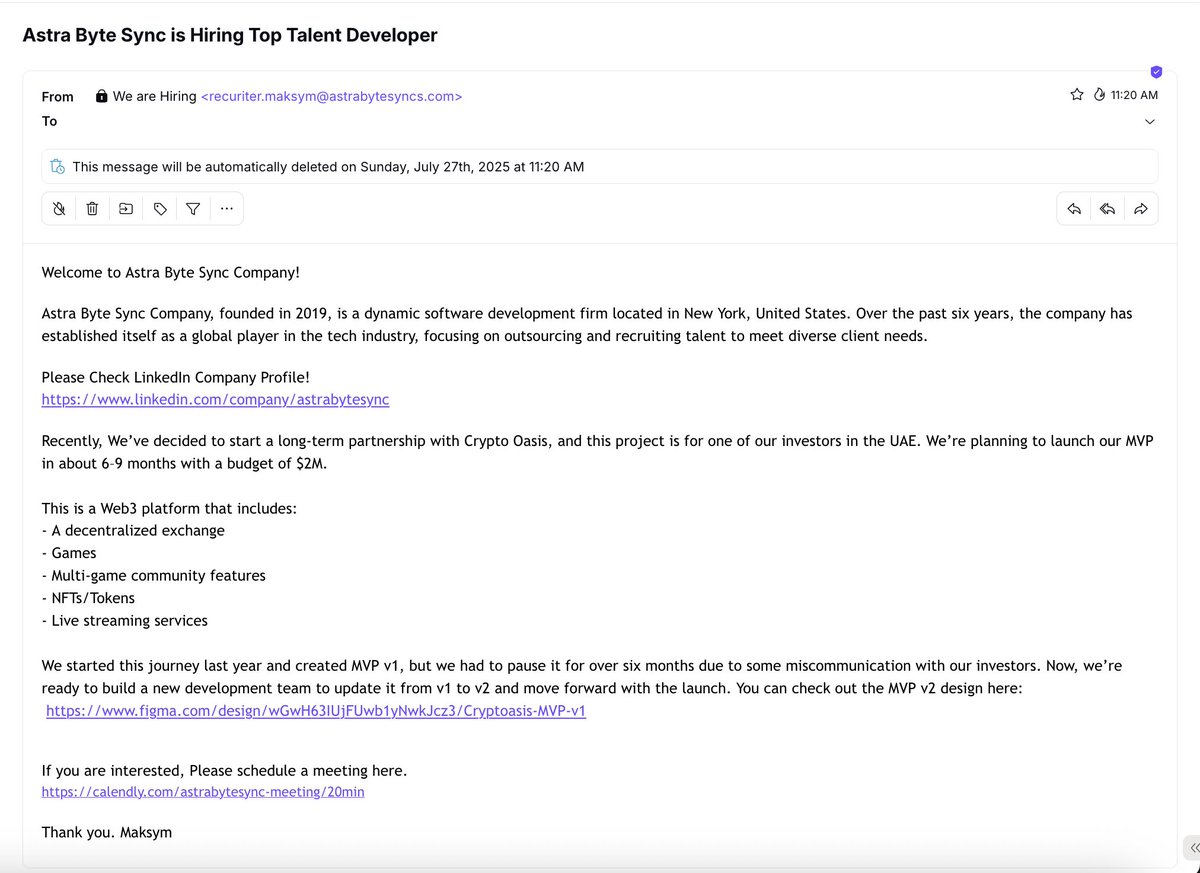
Task: Click the 'Thank you. Maksym' signature
Action: [x=107, y=832]
